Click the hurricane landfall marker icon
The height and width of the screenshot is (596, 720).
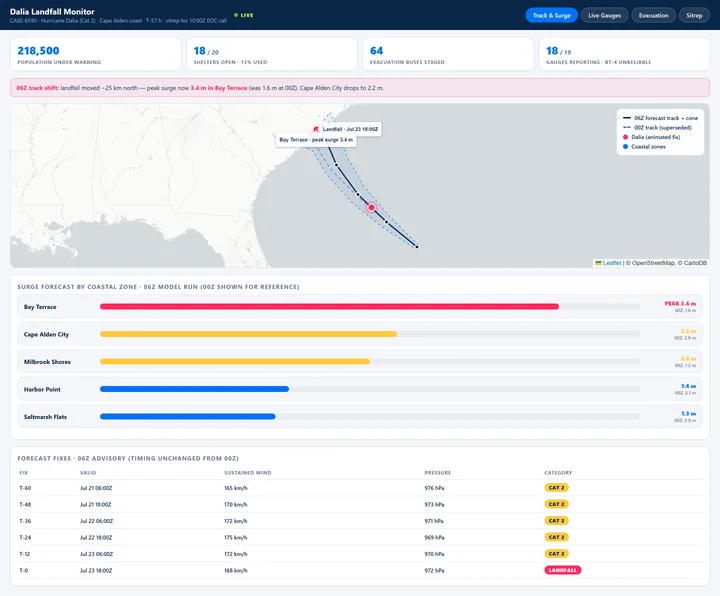point(316,129)
